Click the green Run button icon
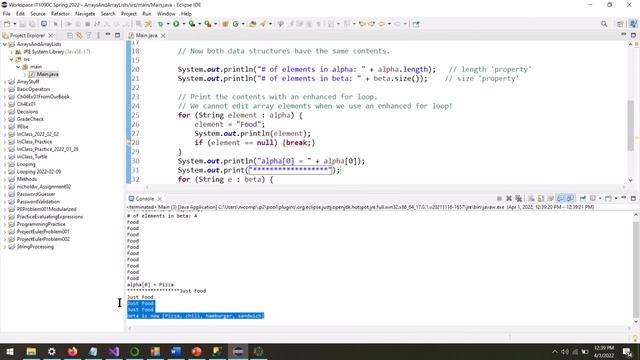640x360 pixels. click(x=176, y=24)
